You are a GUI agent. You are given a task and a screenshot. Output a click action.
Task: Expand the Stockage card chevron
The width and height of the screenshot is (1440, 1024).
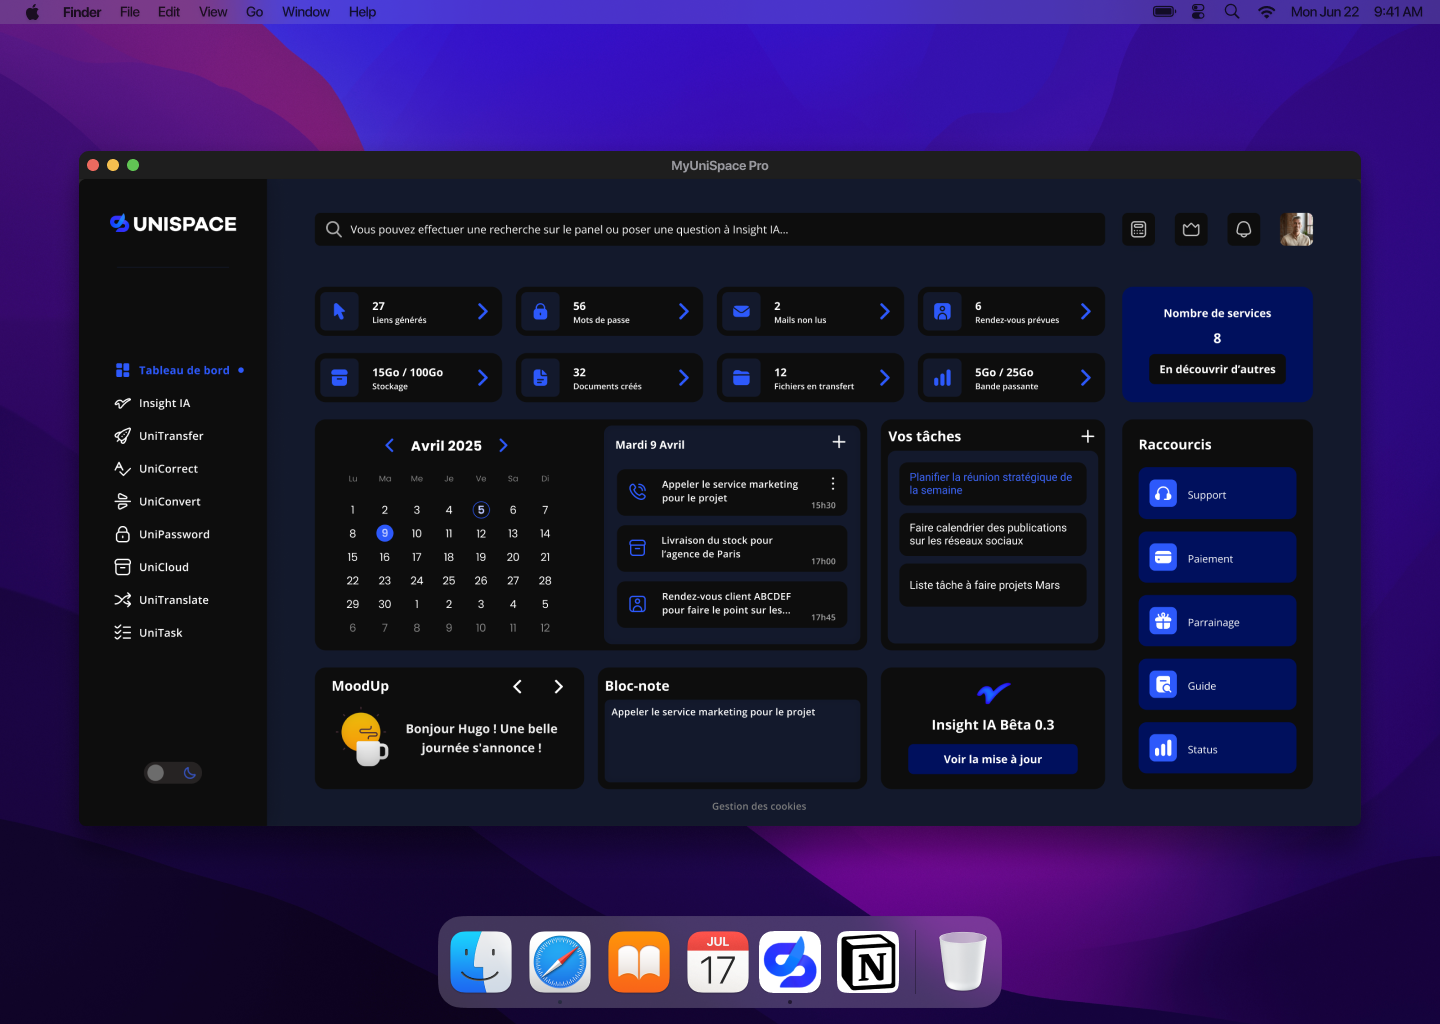(483, 378)
